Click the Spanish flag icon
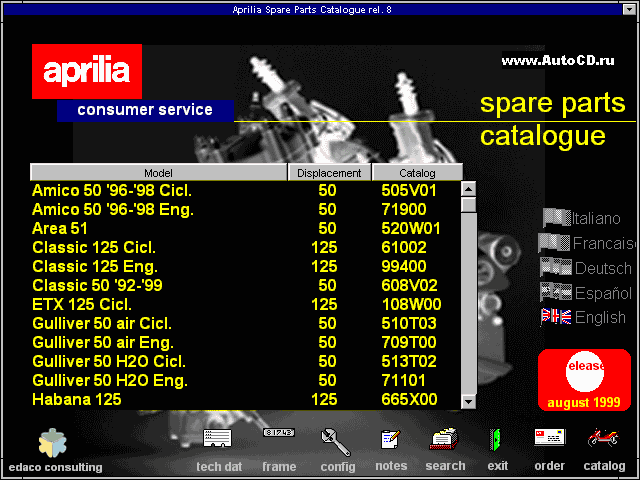This screenshot has width=640, height=480. point(556,291)
